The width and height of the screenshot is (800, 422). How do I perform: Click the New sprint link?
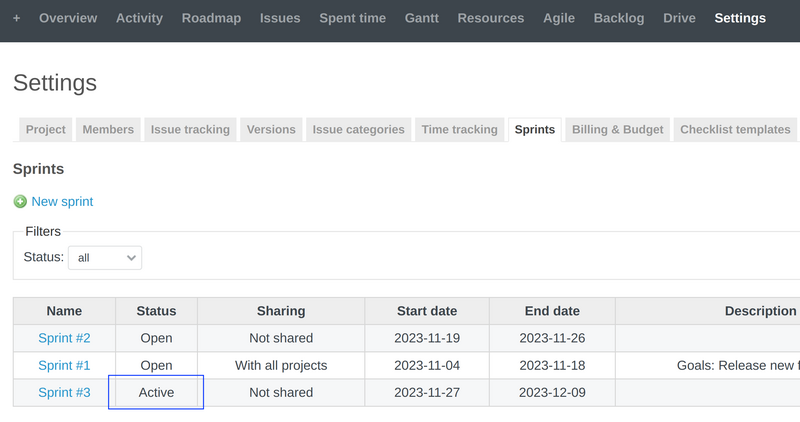[x=62, y=202]
